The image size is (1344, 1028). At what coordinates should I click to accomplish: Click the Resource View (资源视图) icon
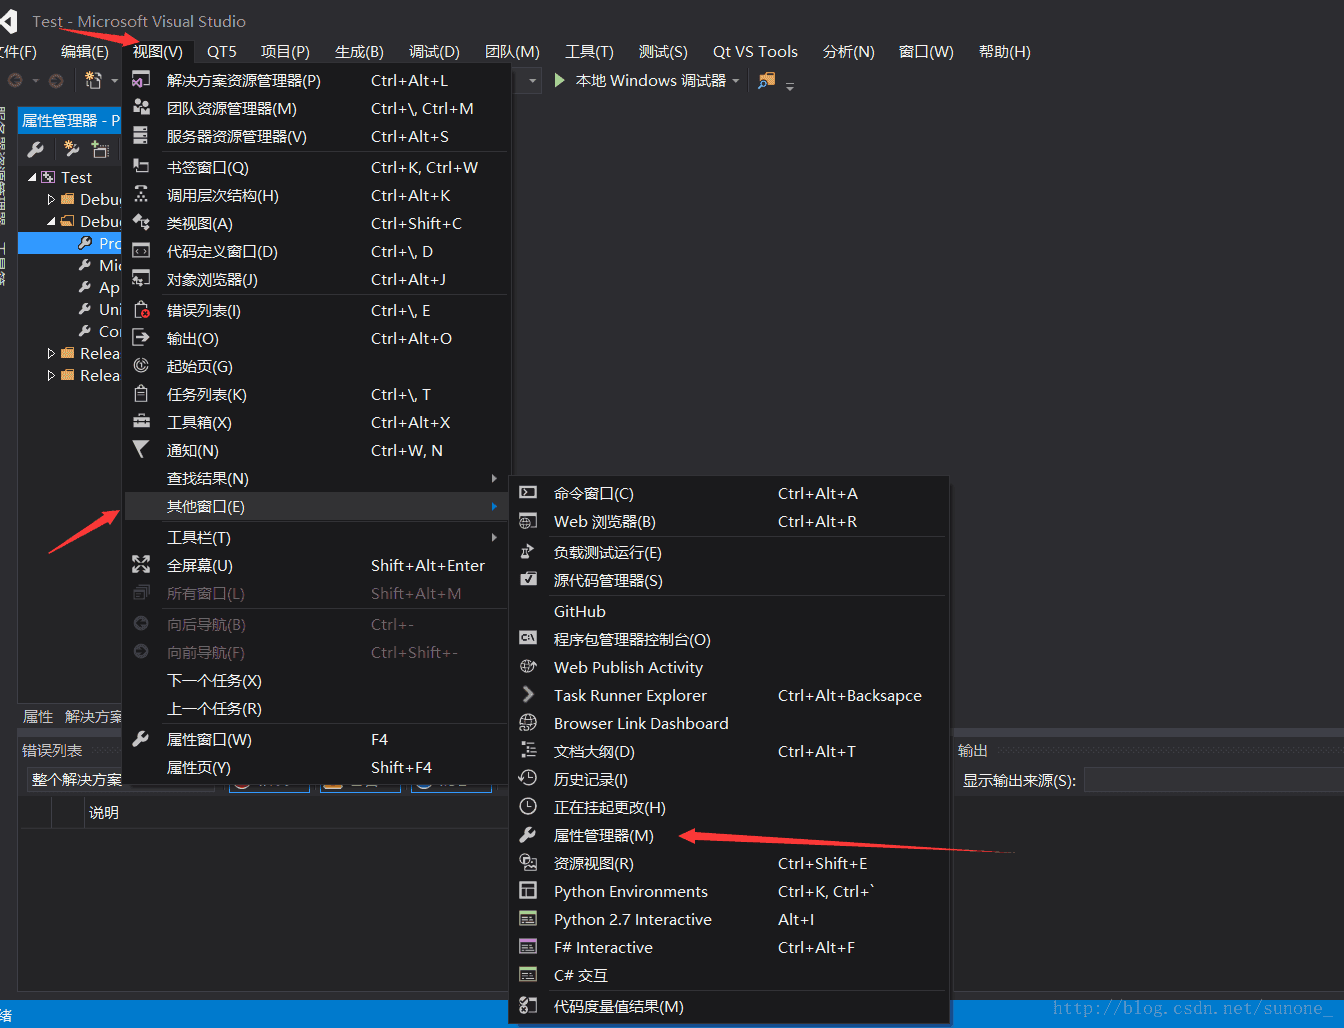(x=528, y=862)
